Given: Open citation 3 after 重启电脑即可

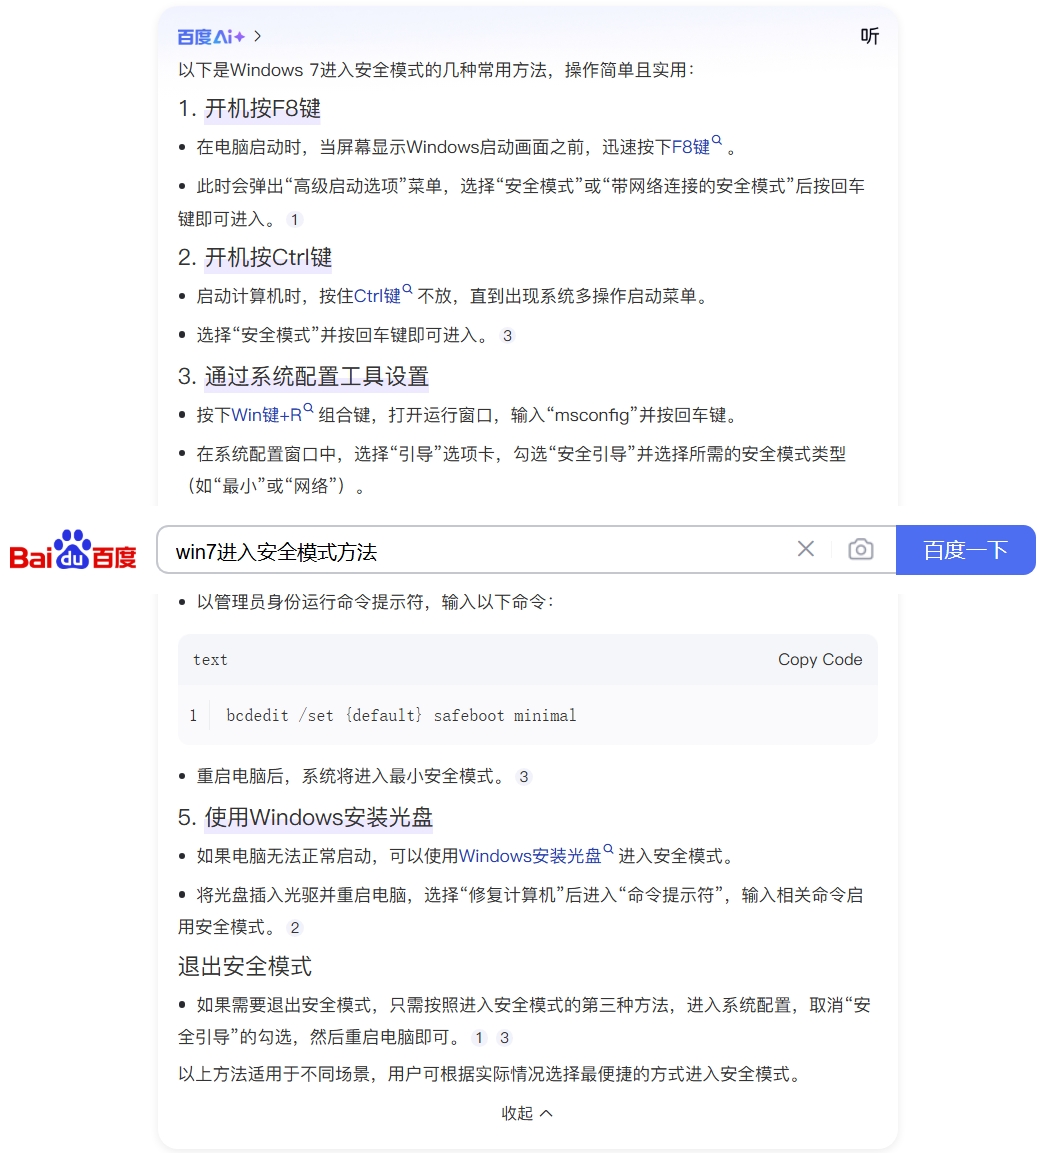Looking at the screenshot, I should [504, 1038].
